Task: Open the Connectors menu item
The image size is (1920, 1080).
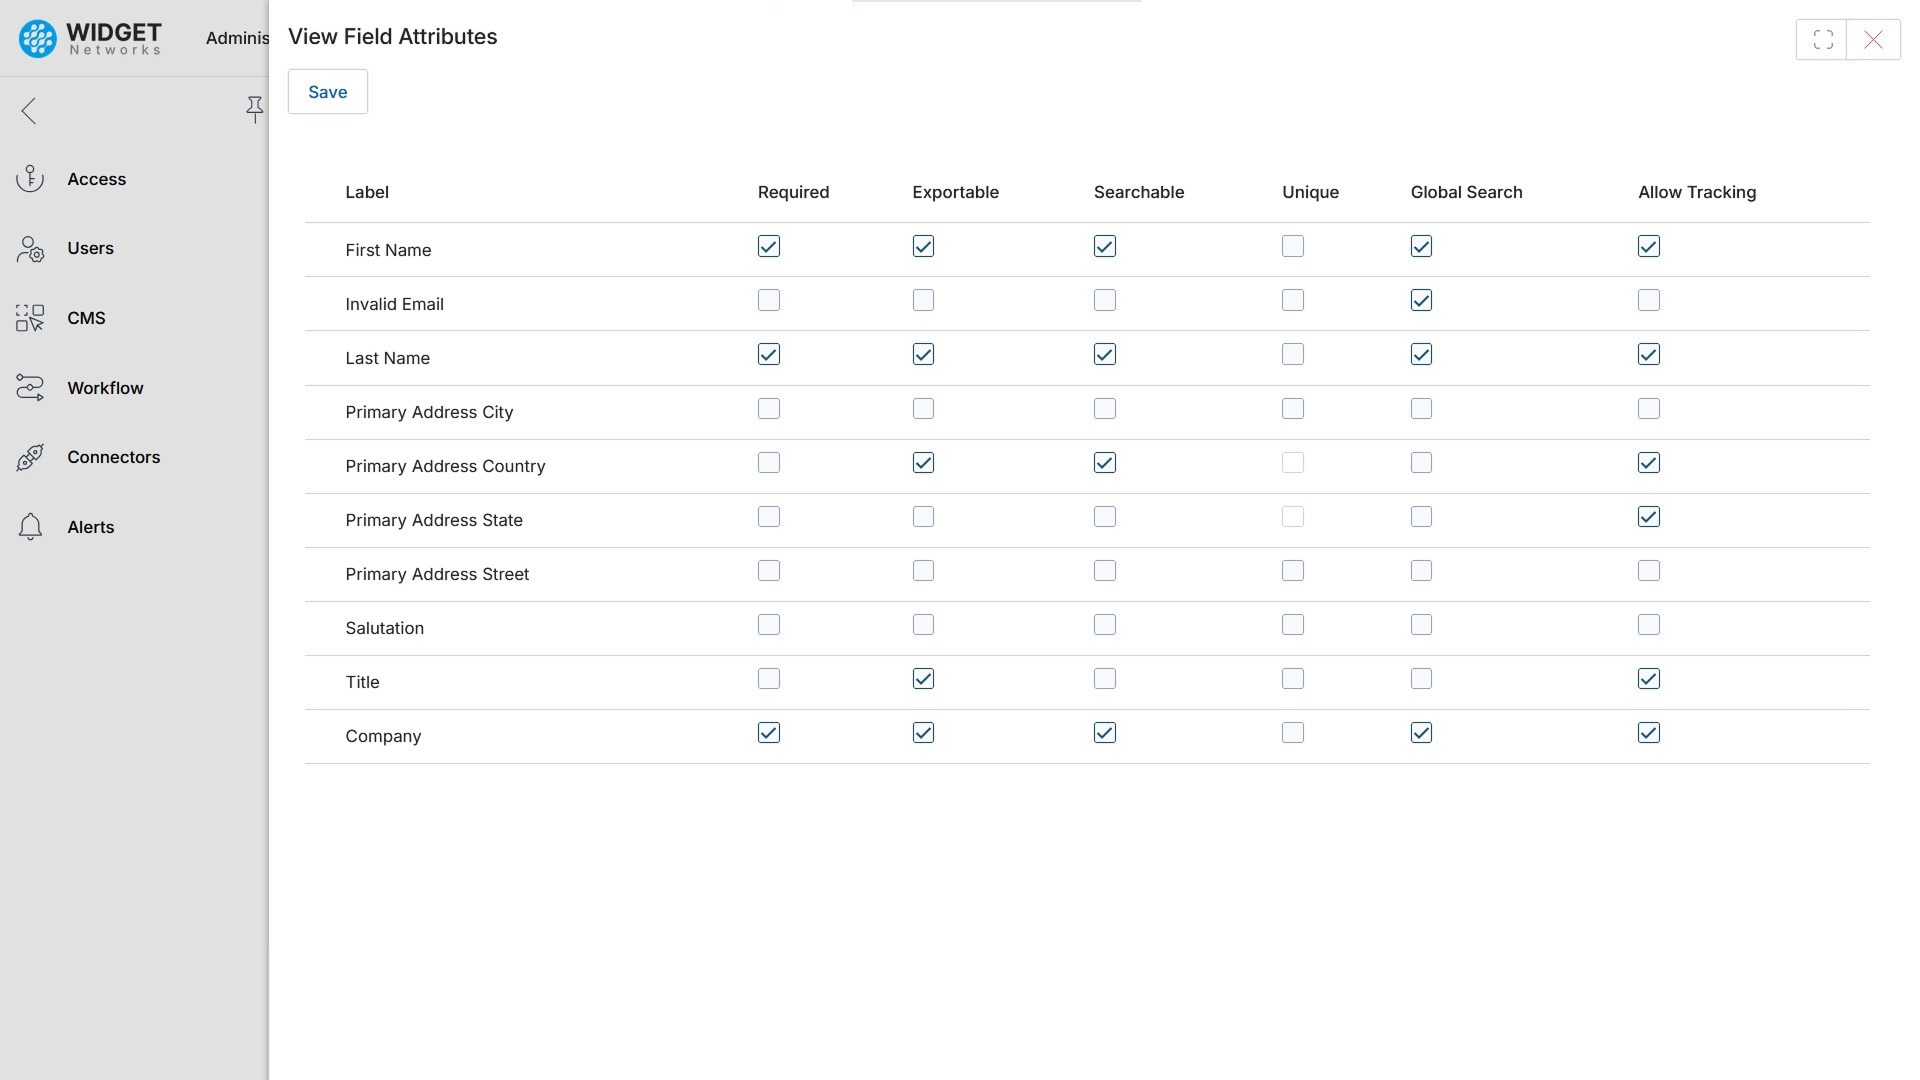Action: tap(113, 457)
